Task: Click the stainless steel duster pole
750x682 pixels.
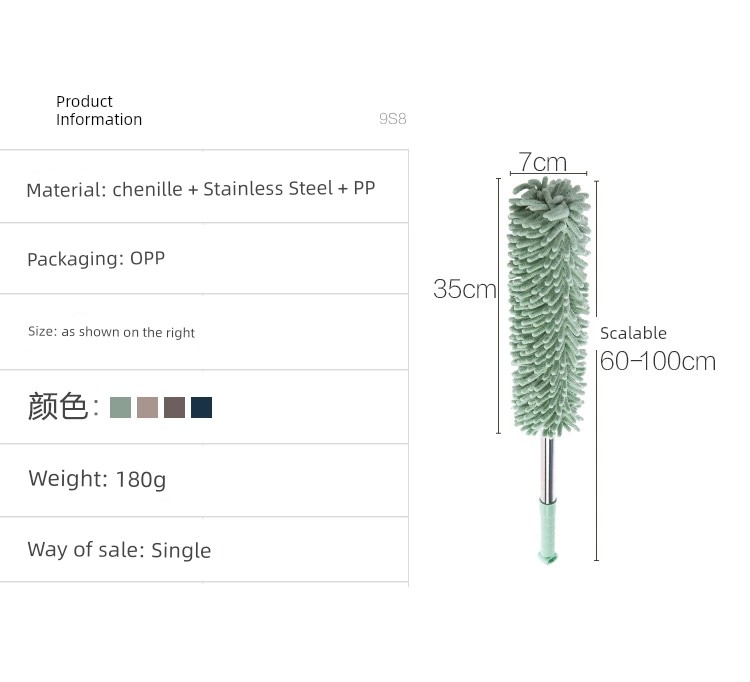Action: 548,468
